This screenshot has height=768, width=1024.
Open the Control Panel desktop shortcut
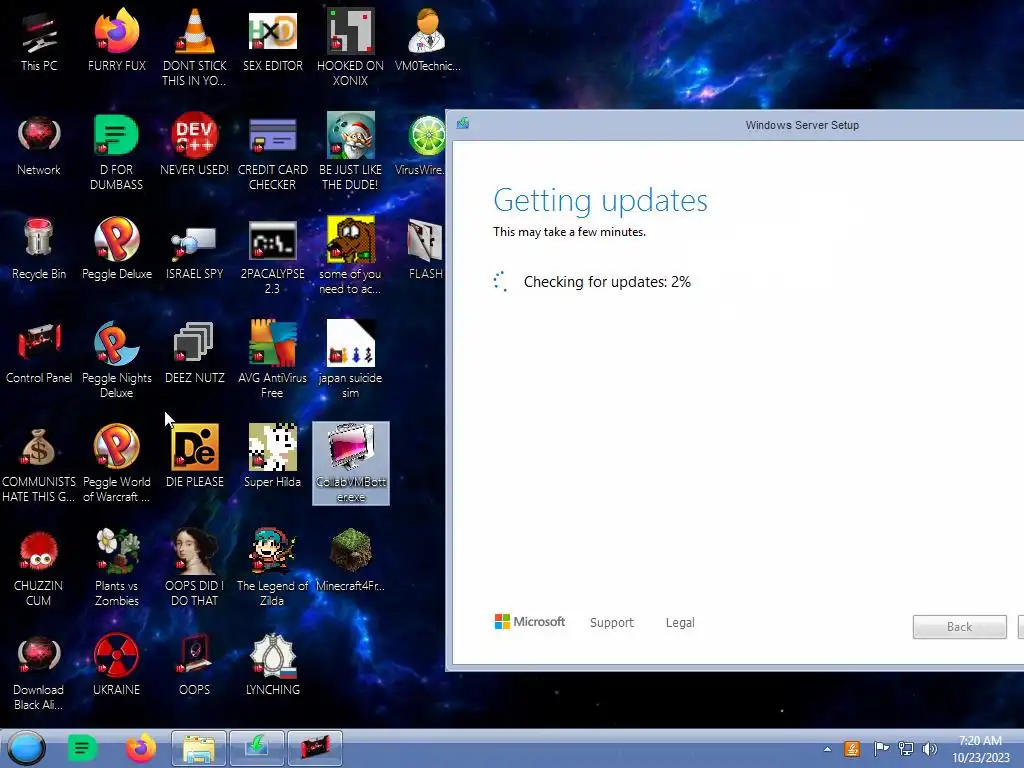[x=39, y=353]
